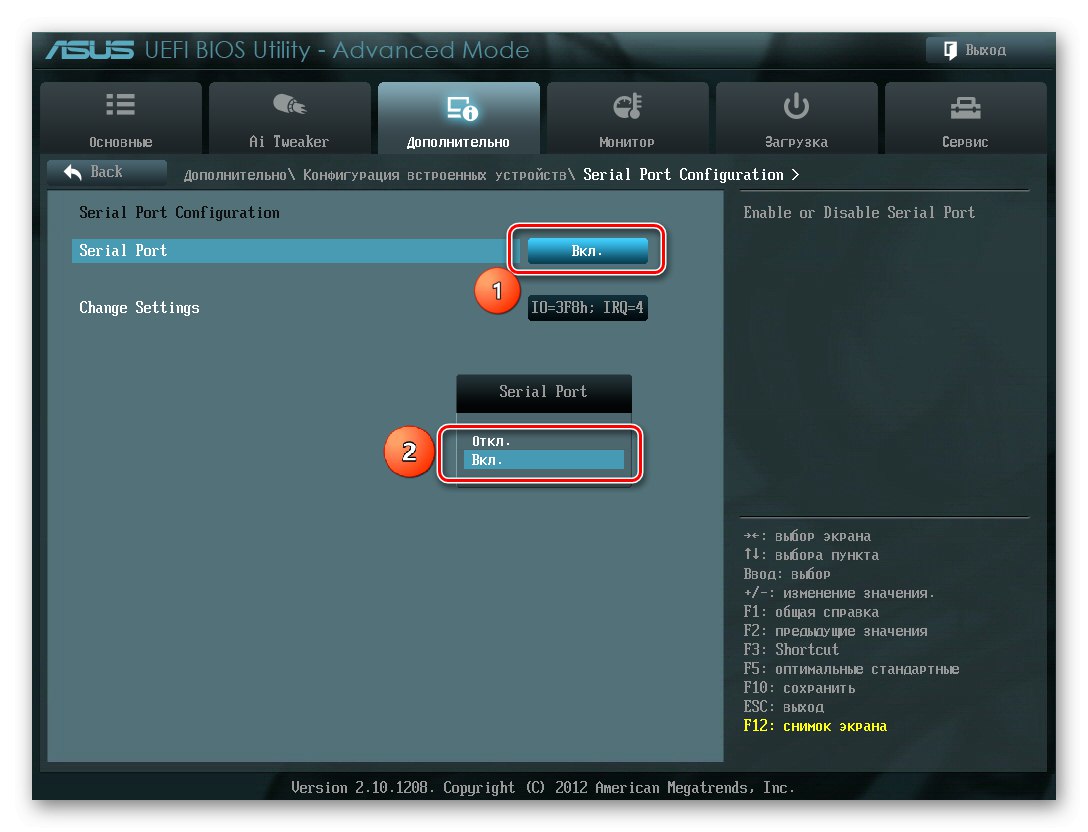Screen dimensions: 1088x832
Task: Click the Back button label
Action: pos(106,171)
